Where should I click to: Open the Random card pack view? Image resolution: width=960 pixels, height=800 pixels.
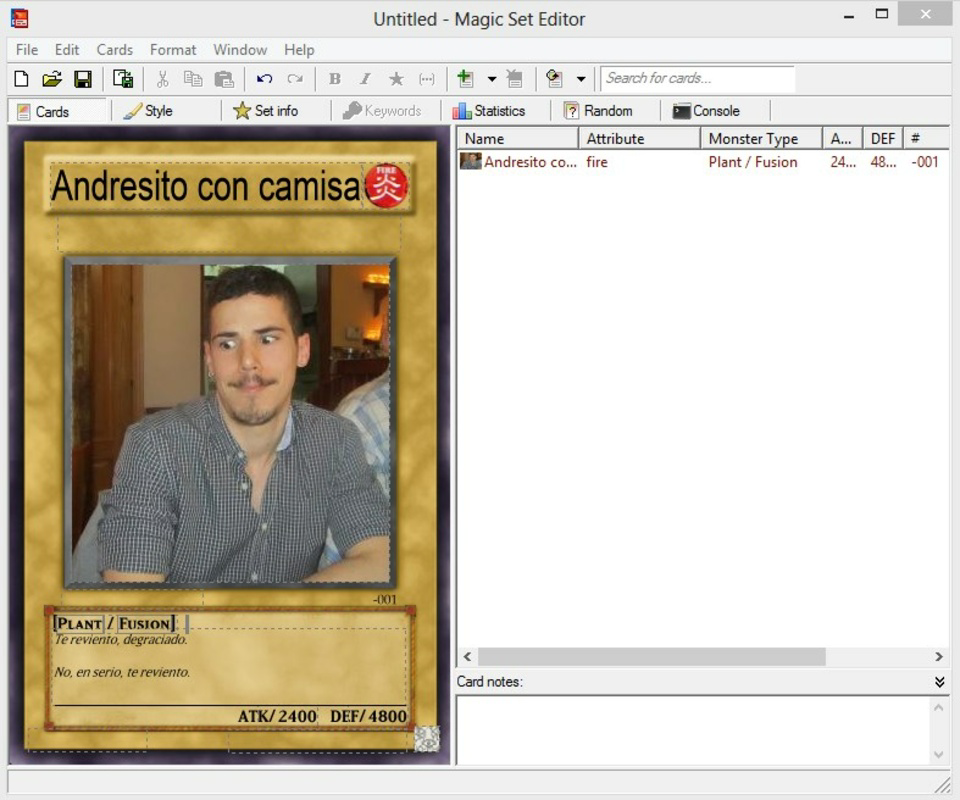tap(604, 110)
